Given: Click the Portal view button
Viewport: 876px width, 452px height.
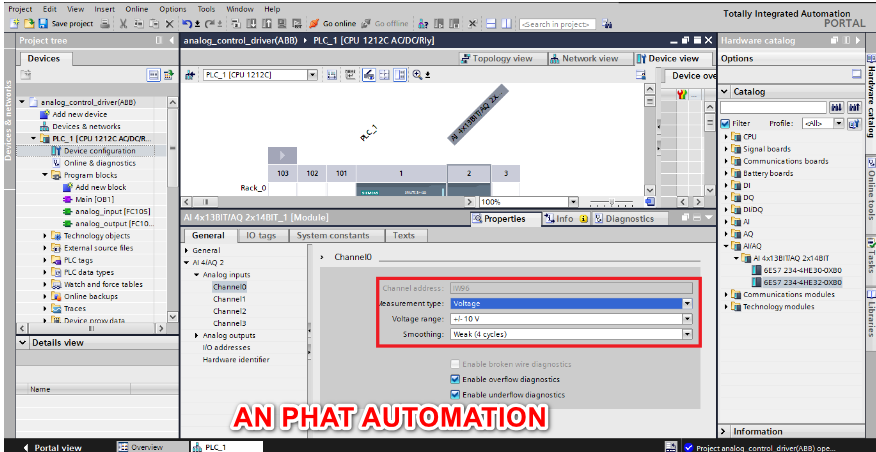Looking at the screenshot, I should [x=52, y=447].
